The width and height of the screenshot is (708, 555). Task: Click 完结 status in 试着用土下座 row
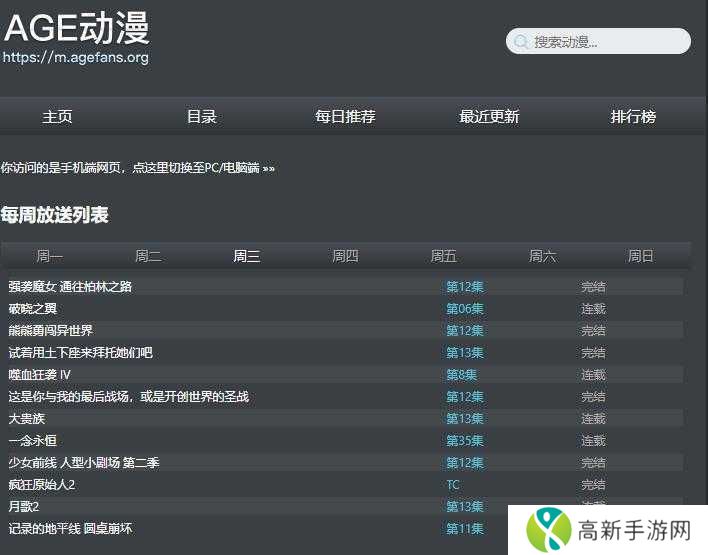coord(593,353)
